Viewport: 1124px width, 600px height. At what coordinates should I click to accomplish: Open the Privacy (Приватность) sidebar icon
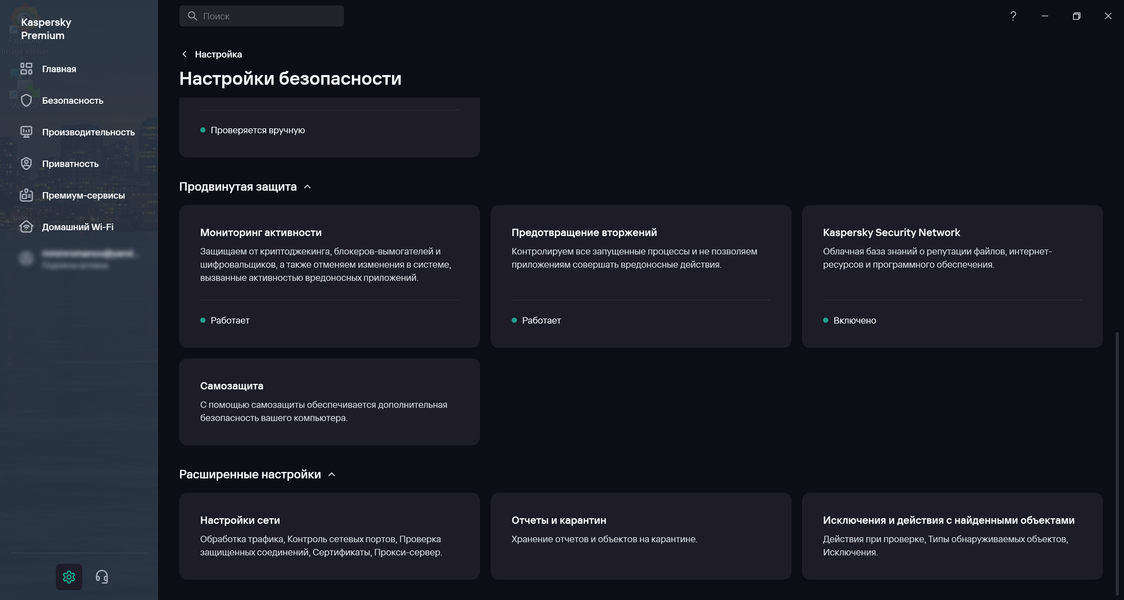tap(27, 164)
